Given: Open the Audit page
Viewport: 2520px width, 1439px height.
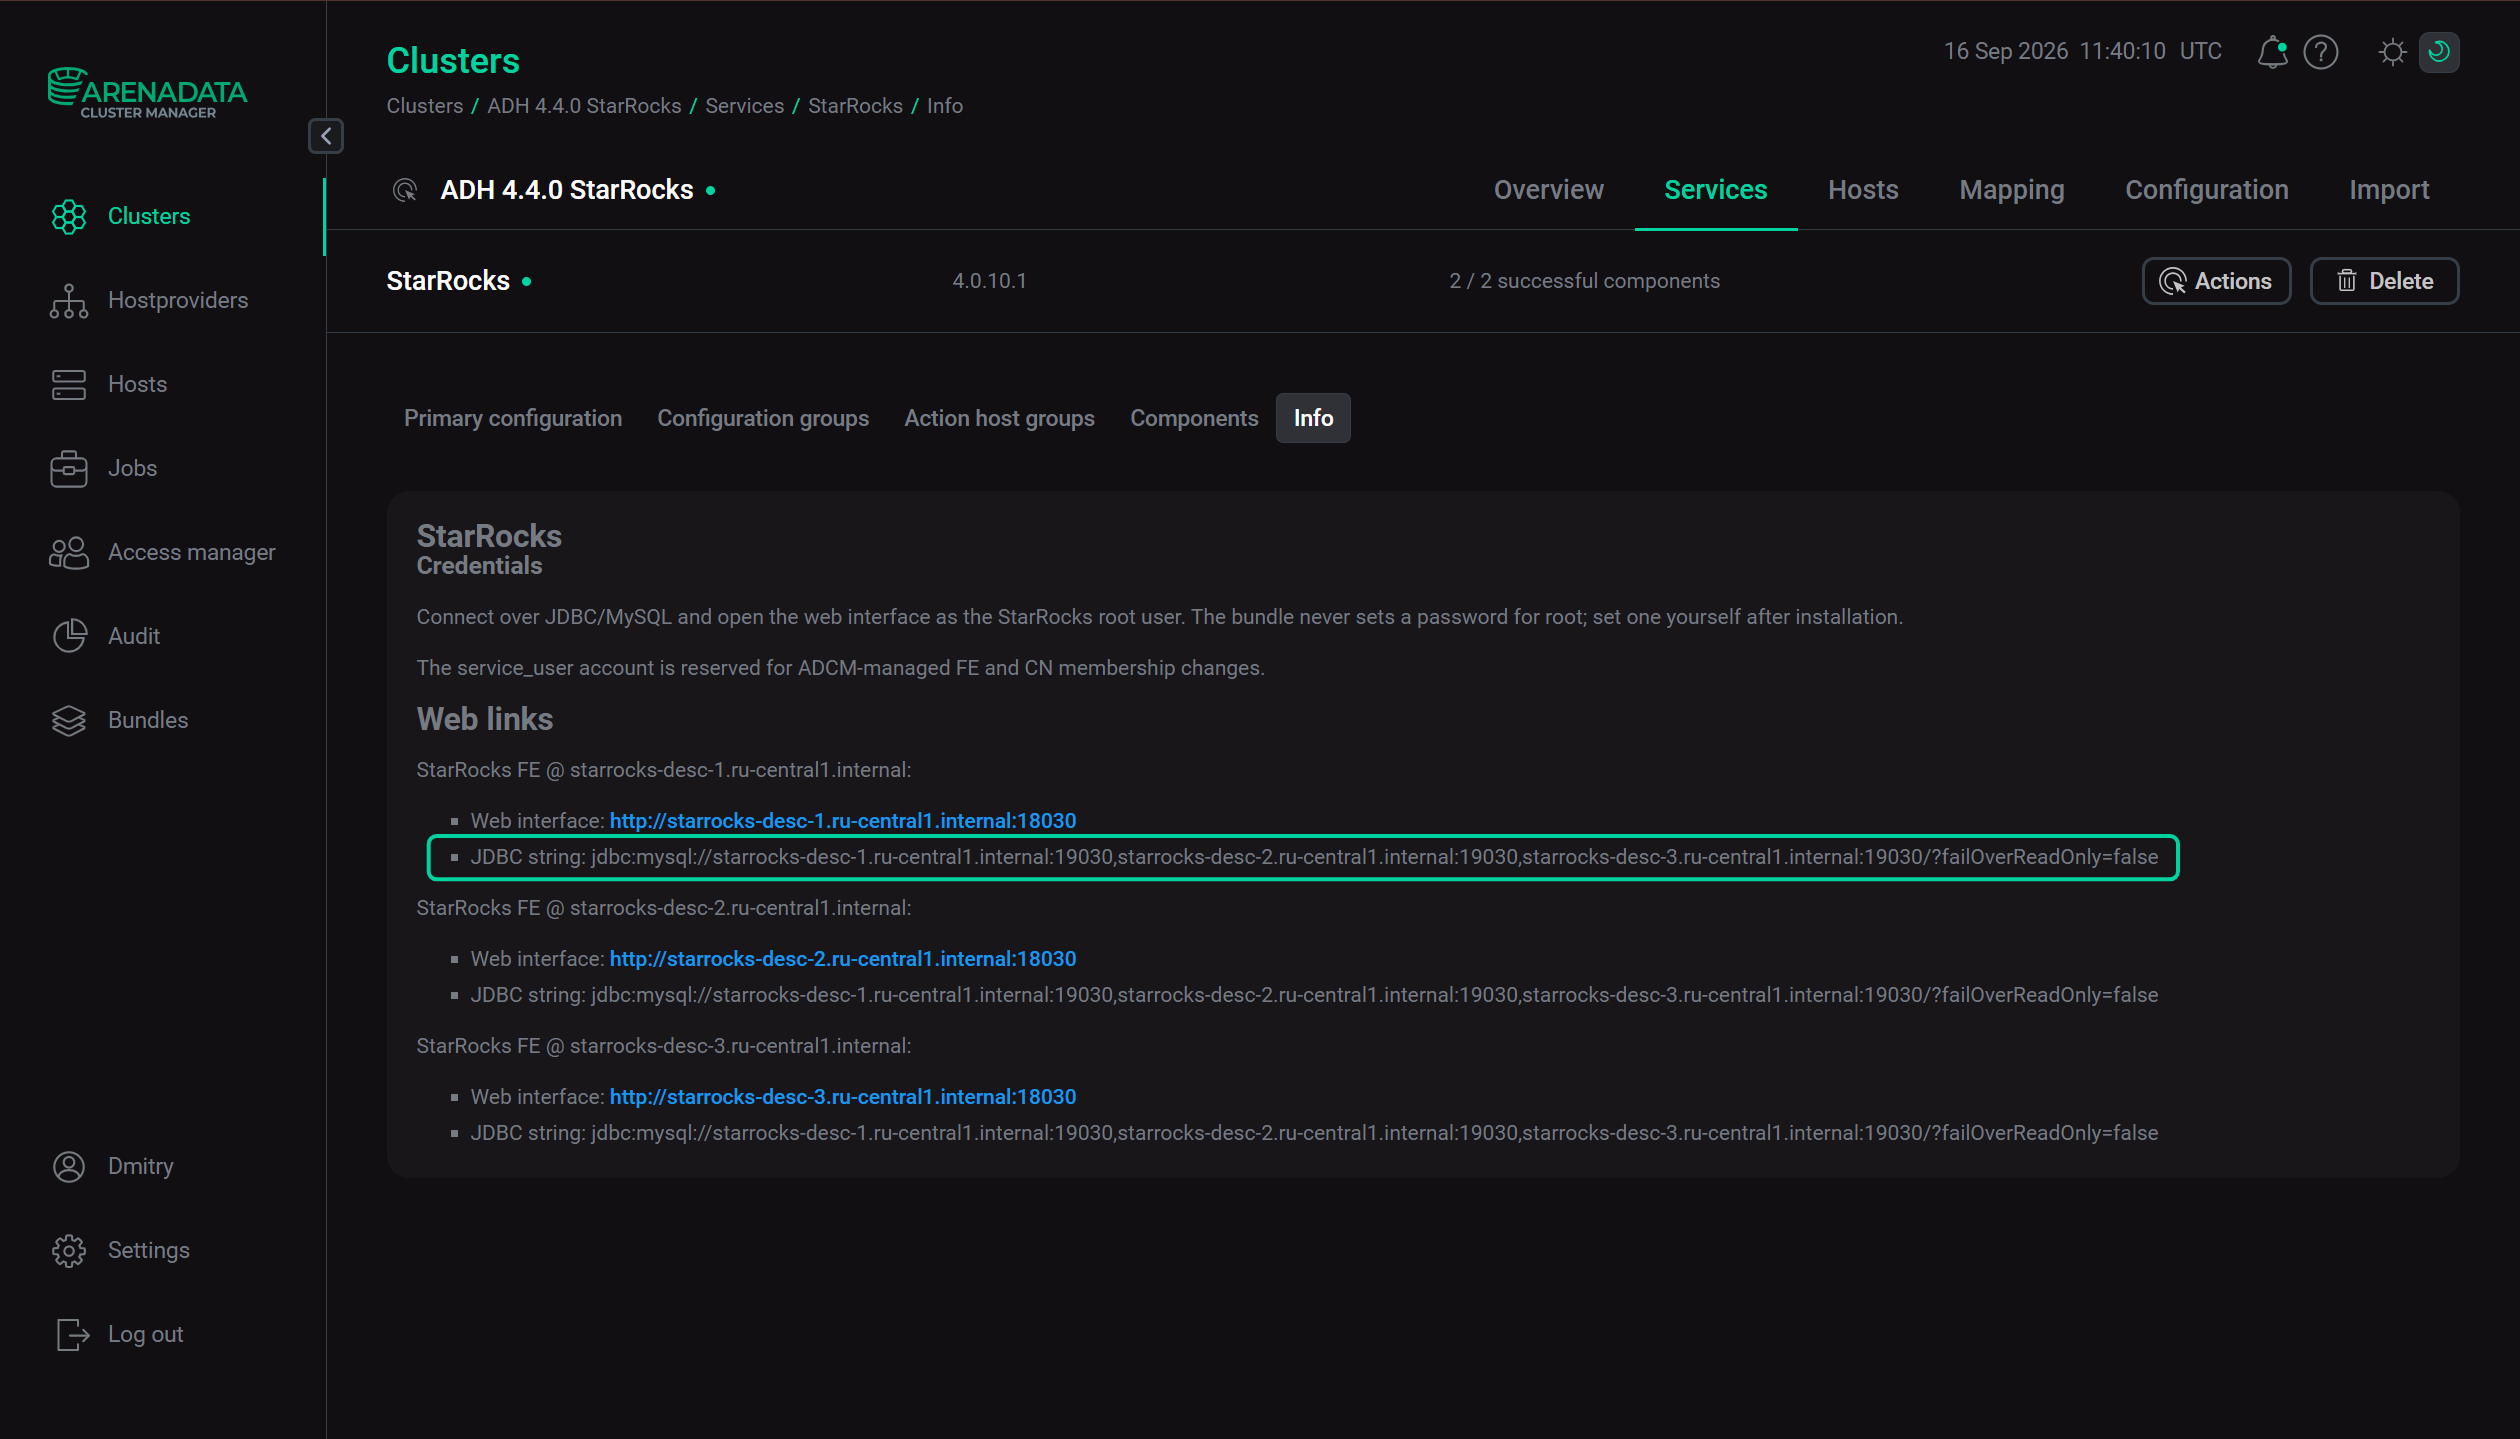Looking at the screenshot, I should point(133,636).
